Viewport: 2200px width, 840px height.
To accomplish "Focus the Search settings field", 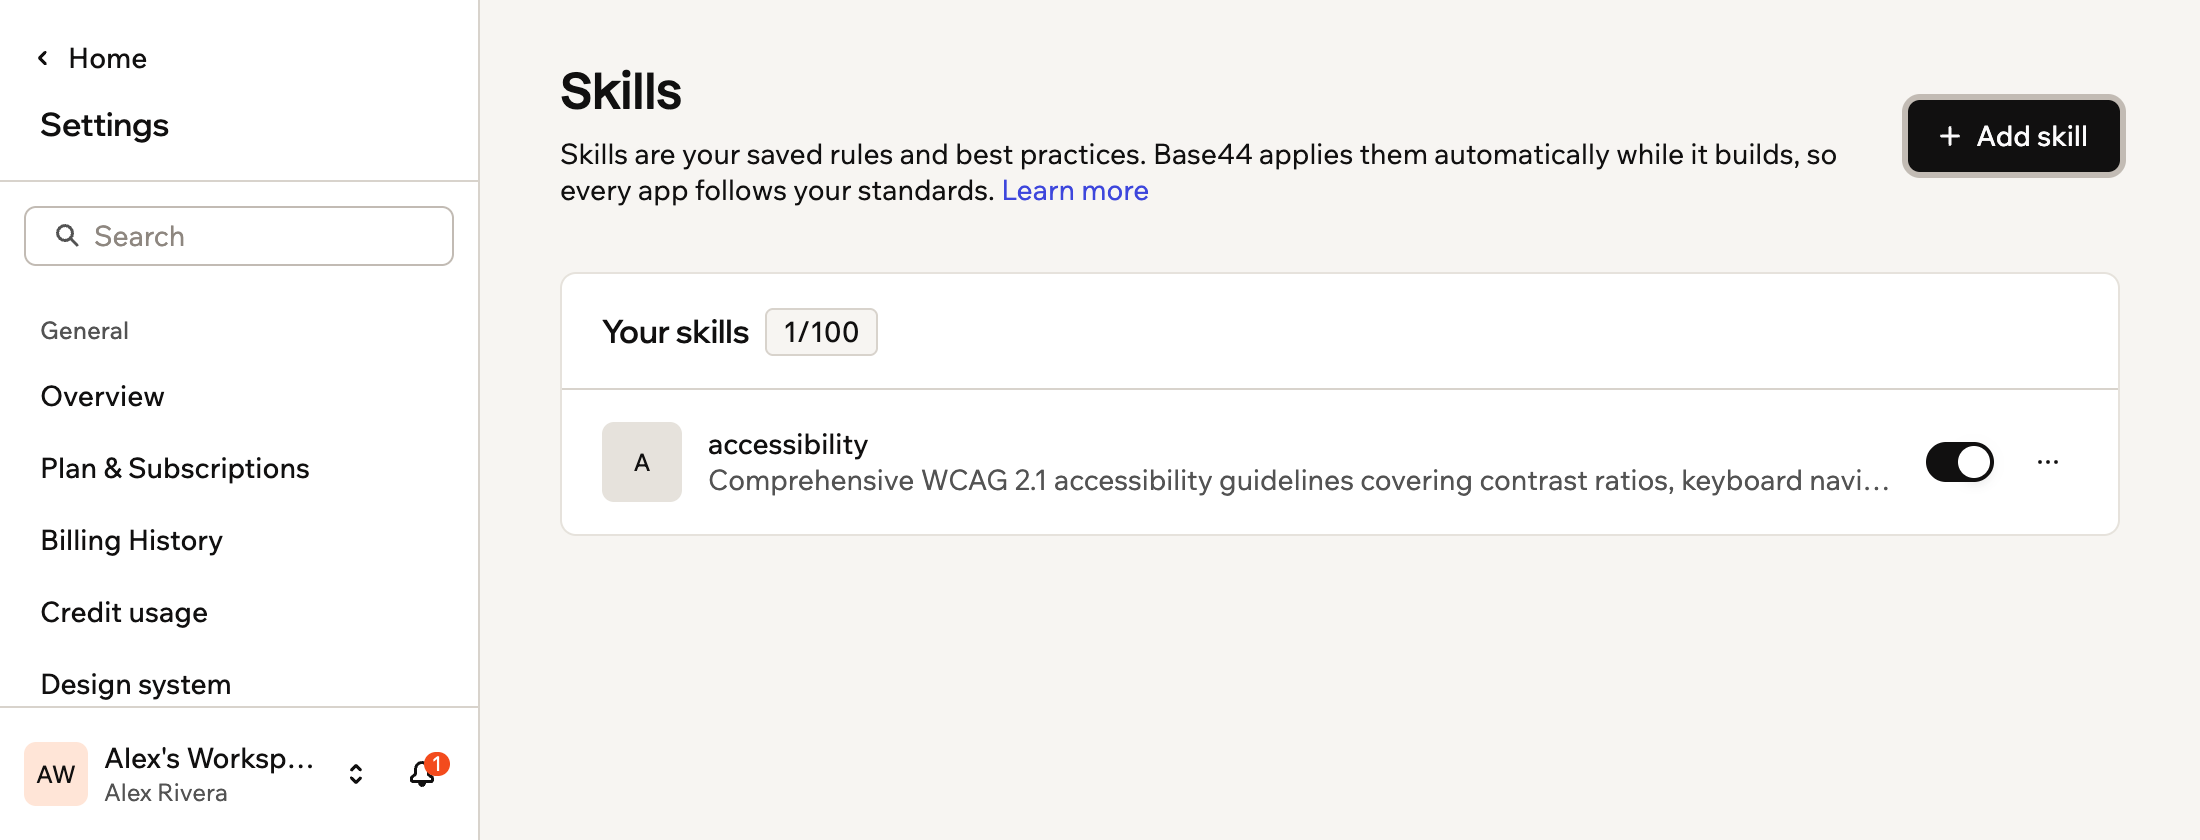I will [x=239, y=236].
